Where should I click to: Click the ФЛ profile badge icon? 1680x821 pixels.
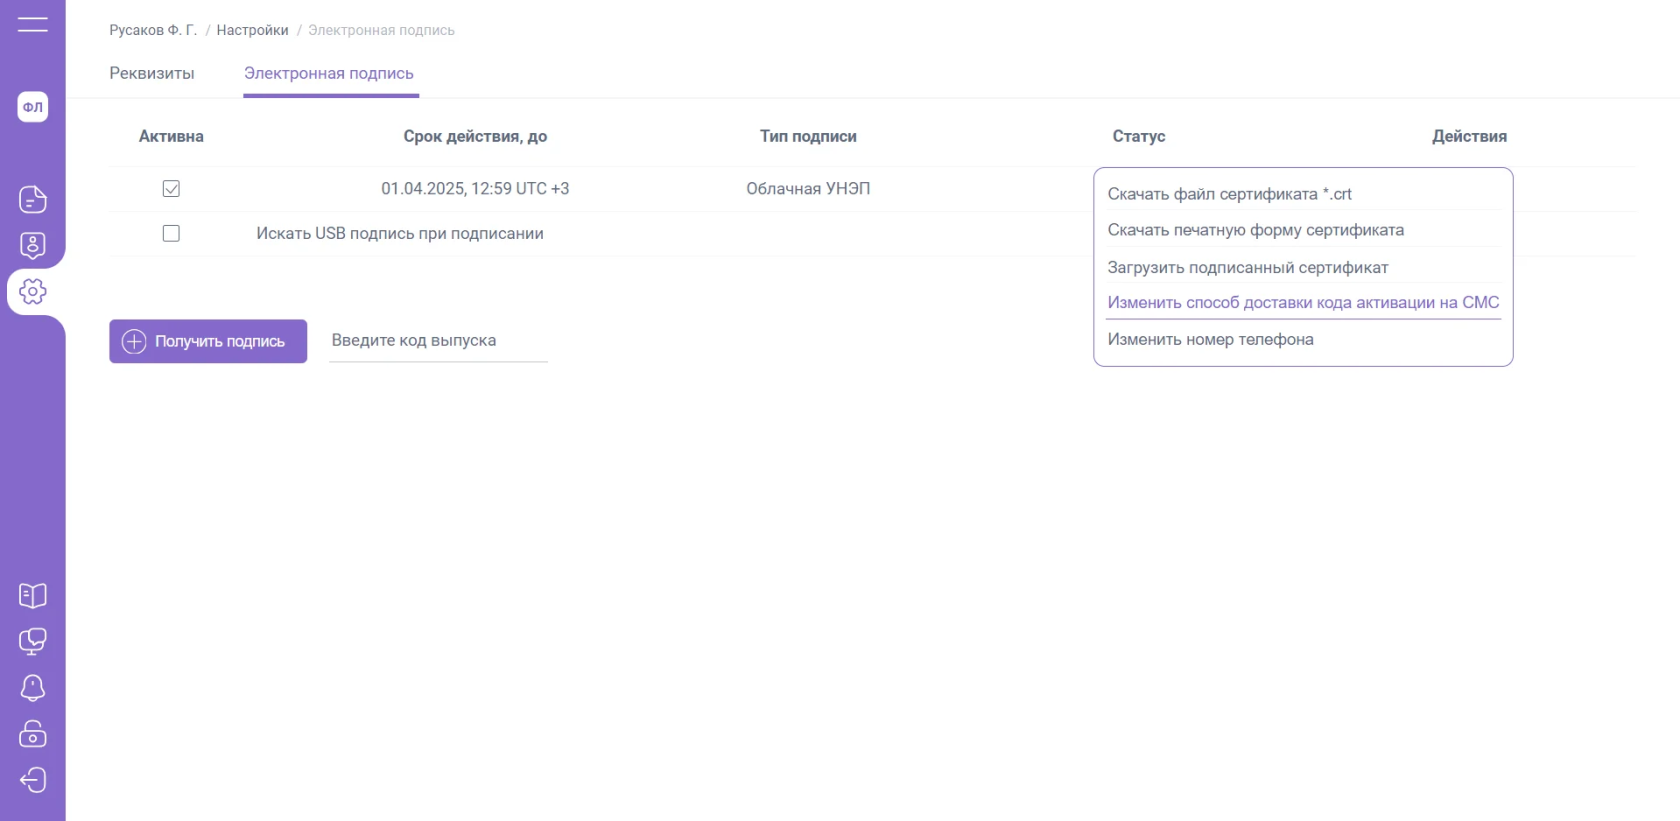(33, 107)
